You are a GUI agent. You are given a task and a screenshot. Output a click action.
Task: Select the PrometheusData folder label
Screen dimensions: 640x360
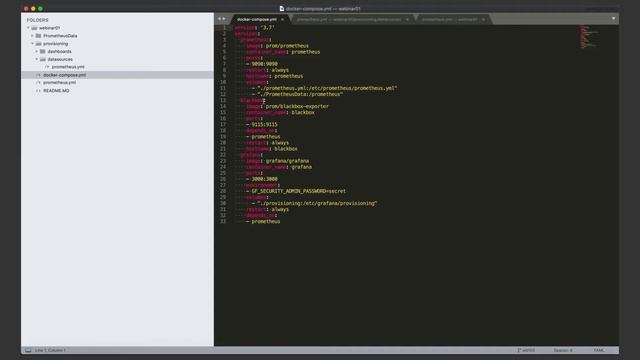tap(60, 36)
